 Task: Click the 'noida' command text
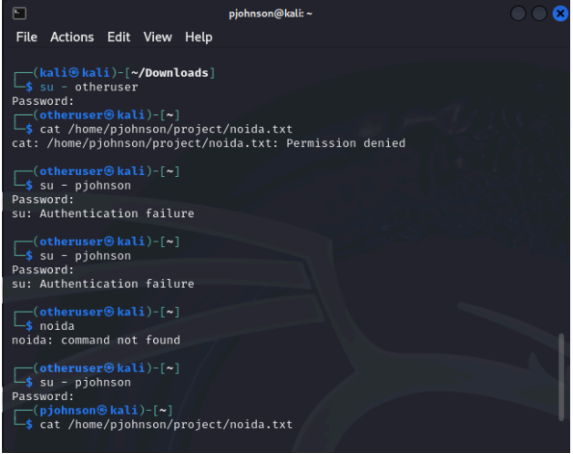(x=57, y=326)
